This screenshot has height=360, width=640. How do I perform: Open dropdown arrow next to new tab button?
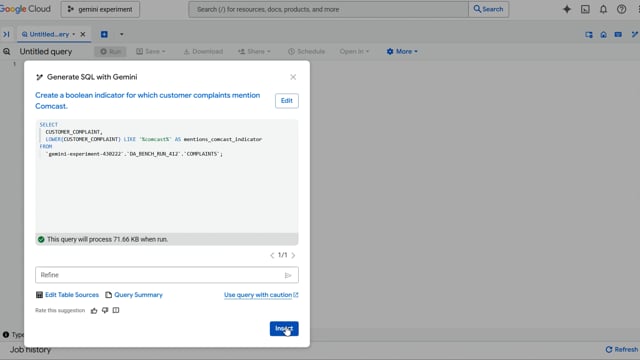122,34
